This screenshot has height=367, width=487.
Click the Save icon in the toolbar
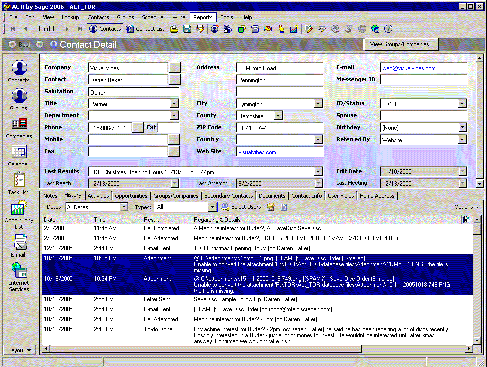[187, 29]
